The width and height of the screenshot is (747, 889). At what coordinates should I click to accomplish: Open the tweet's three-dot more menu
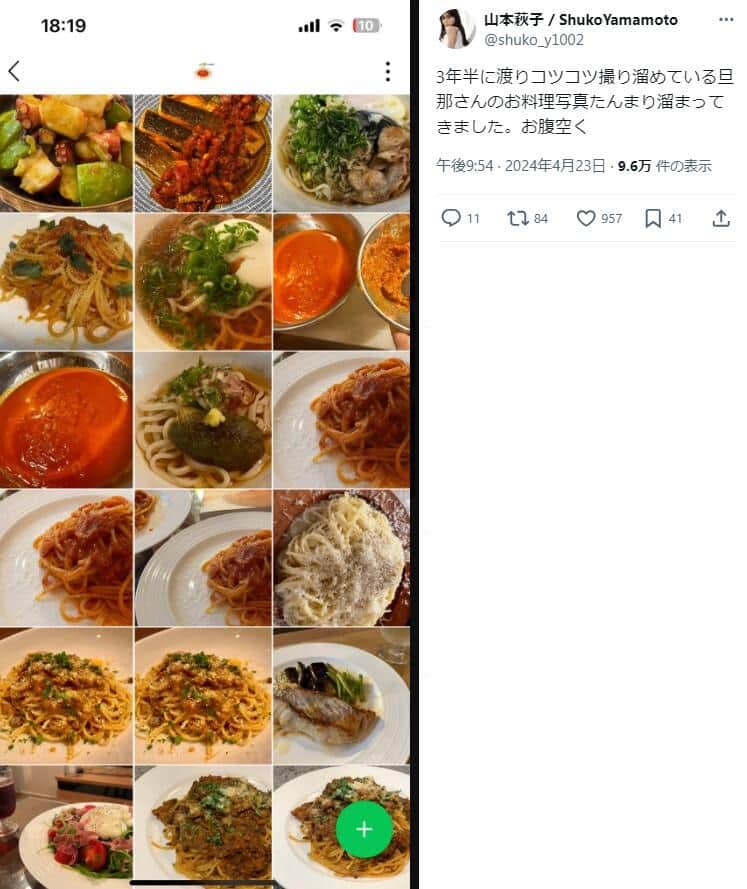(726, 19)
